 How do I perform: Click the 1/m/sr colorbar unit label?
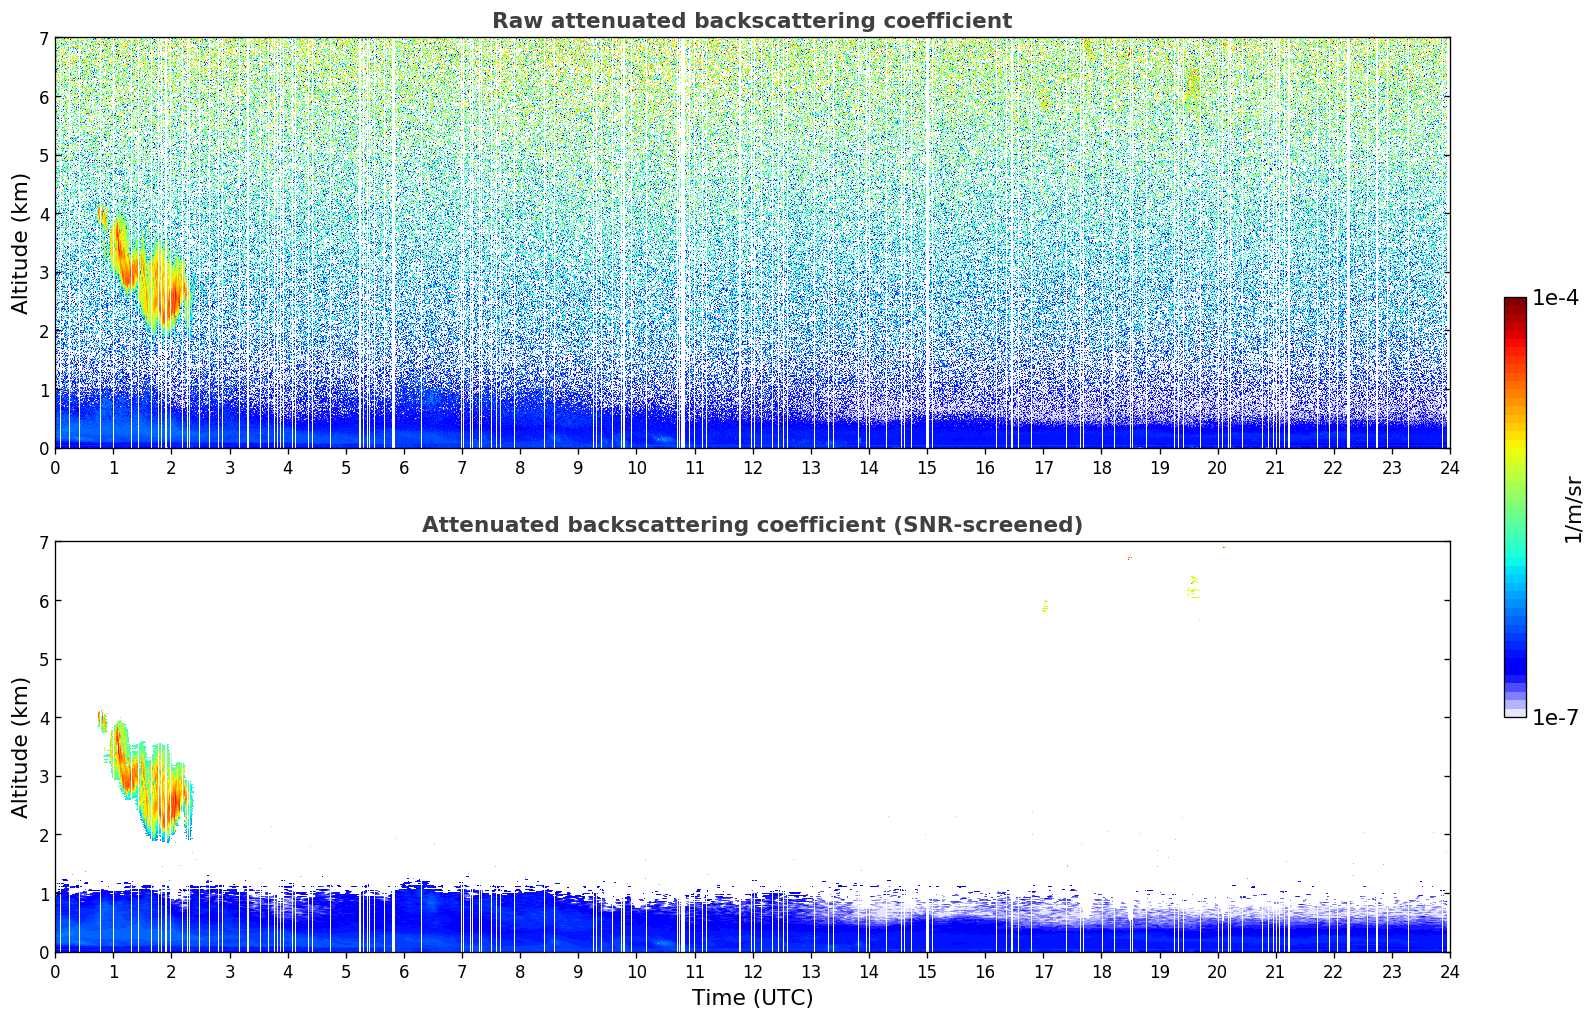pyautogui.click(x=1572, y=508)
